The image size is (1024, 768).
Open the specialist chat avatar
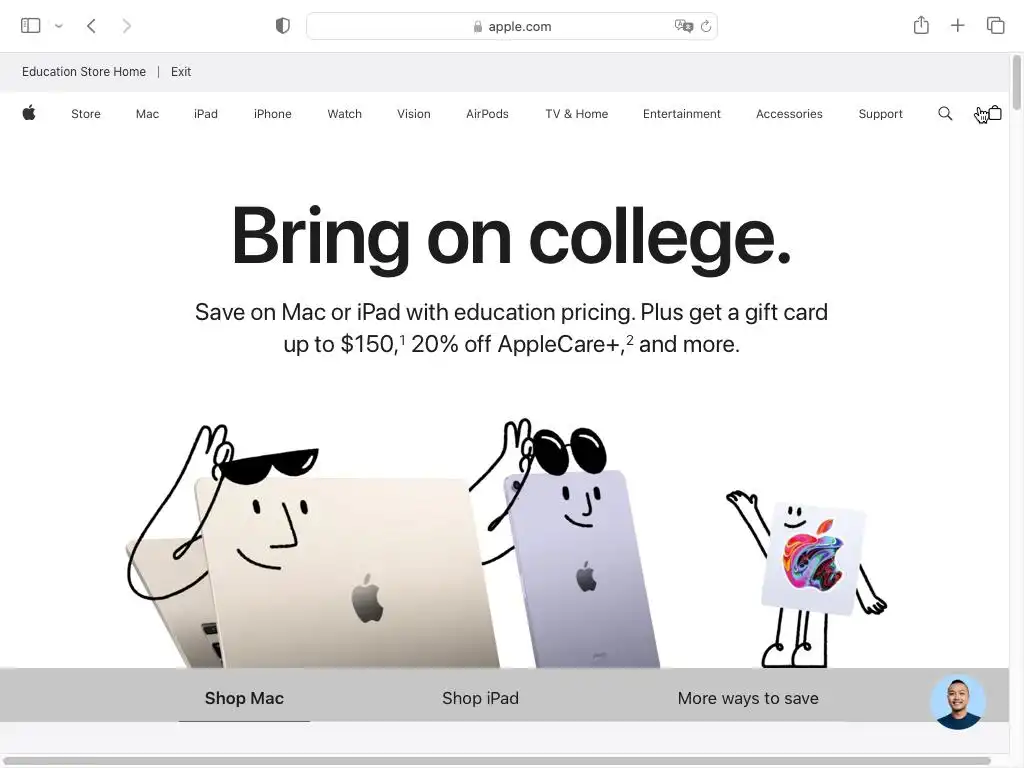[x=957, y=702]
